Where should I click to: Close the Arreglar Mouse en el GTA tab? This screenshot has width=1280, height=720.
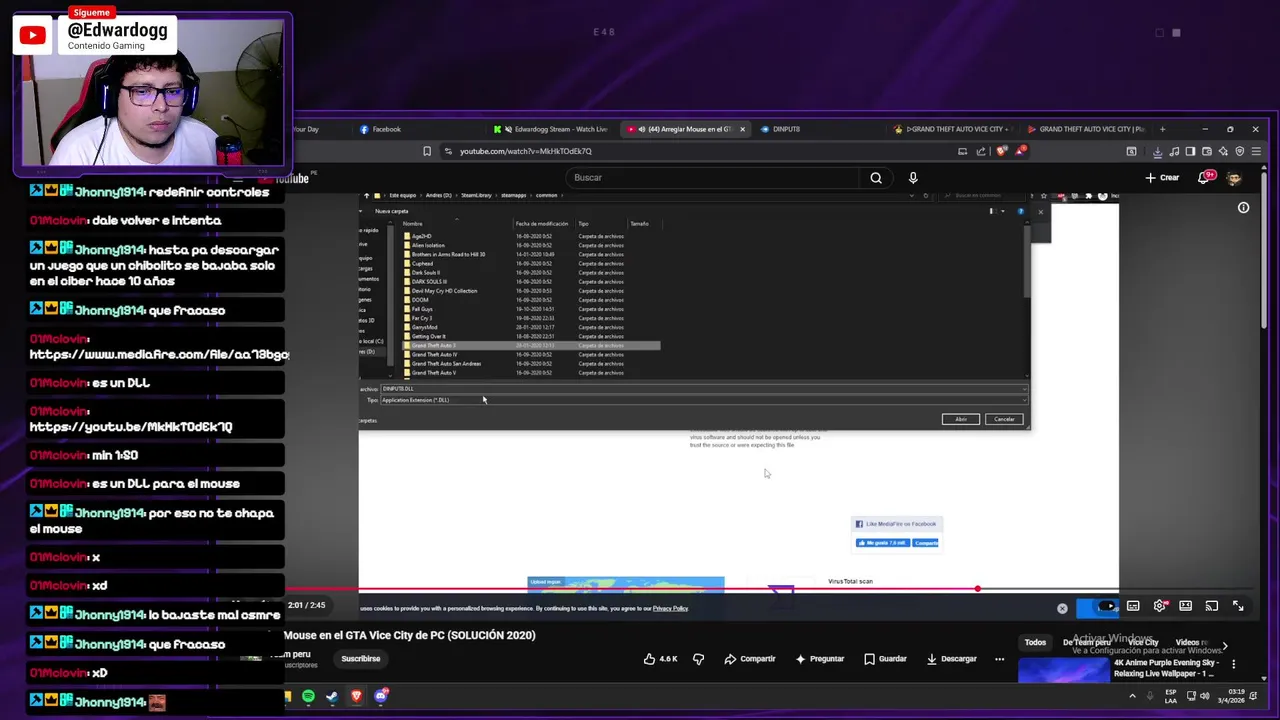742,129
